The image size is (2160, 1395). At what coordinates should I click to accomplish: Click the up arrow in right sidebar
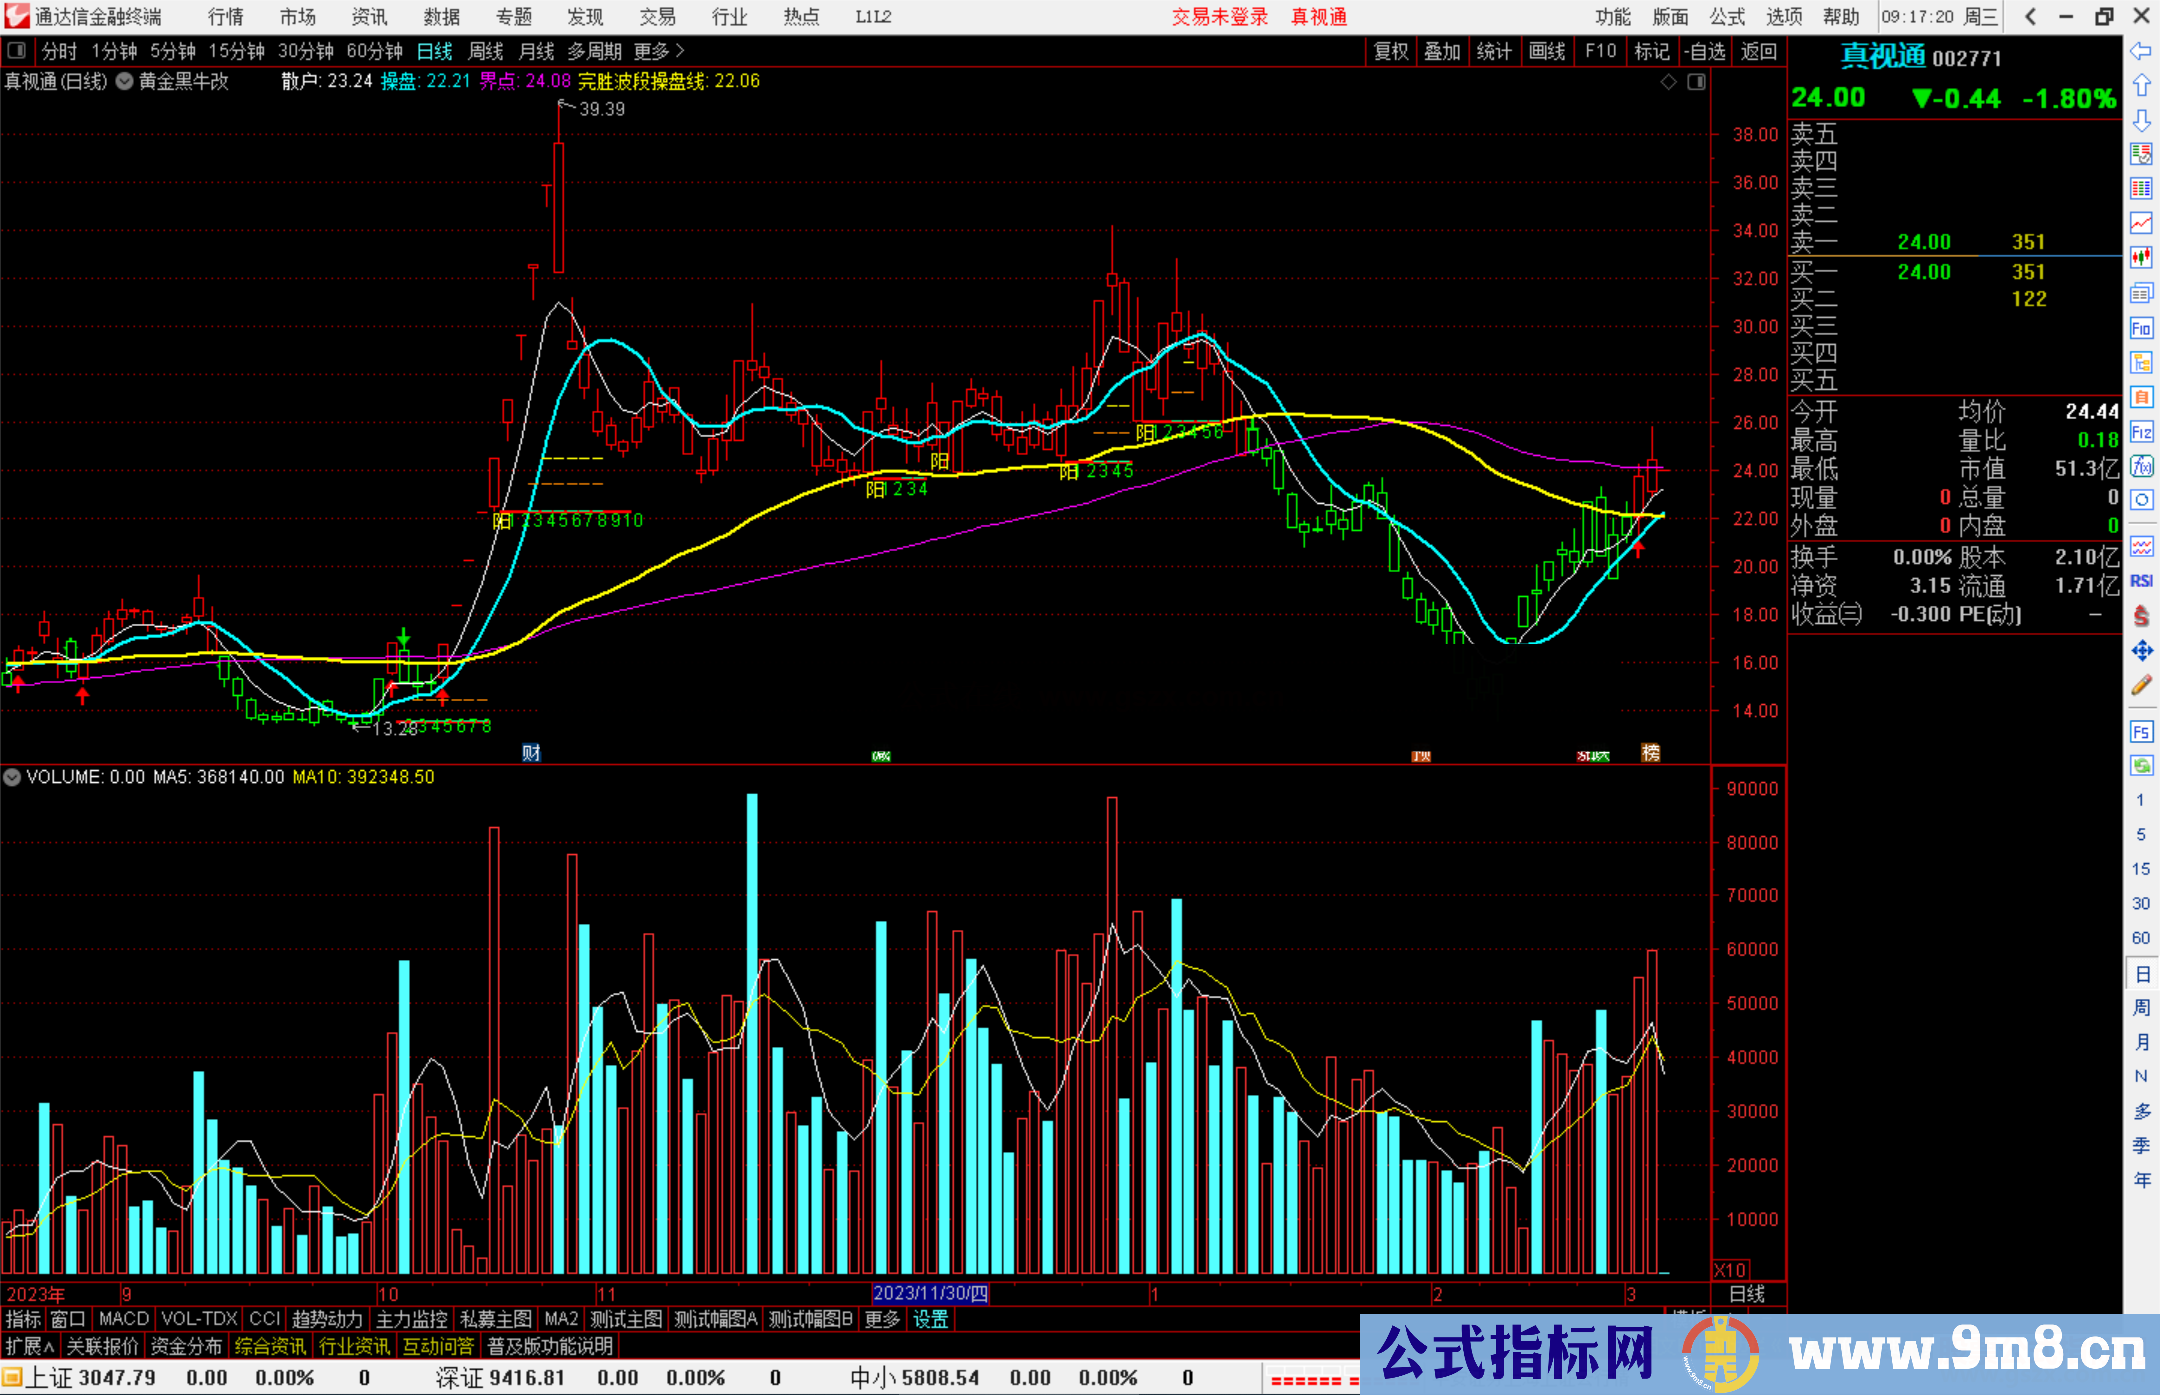pos(2141,86)
